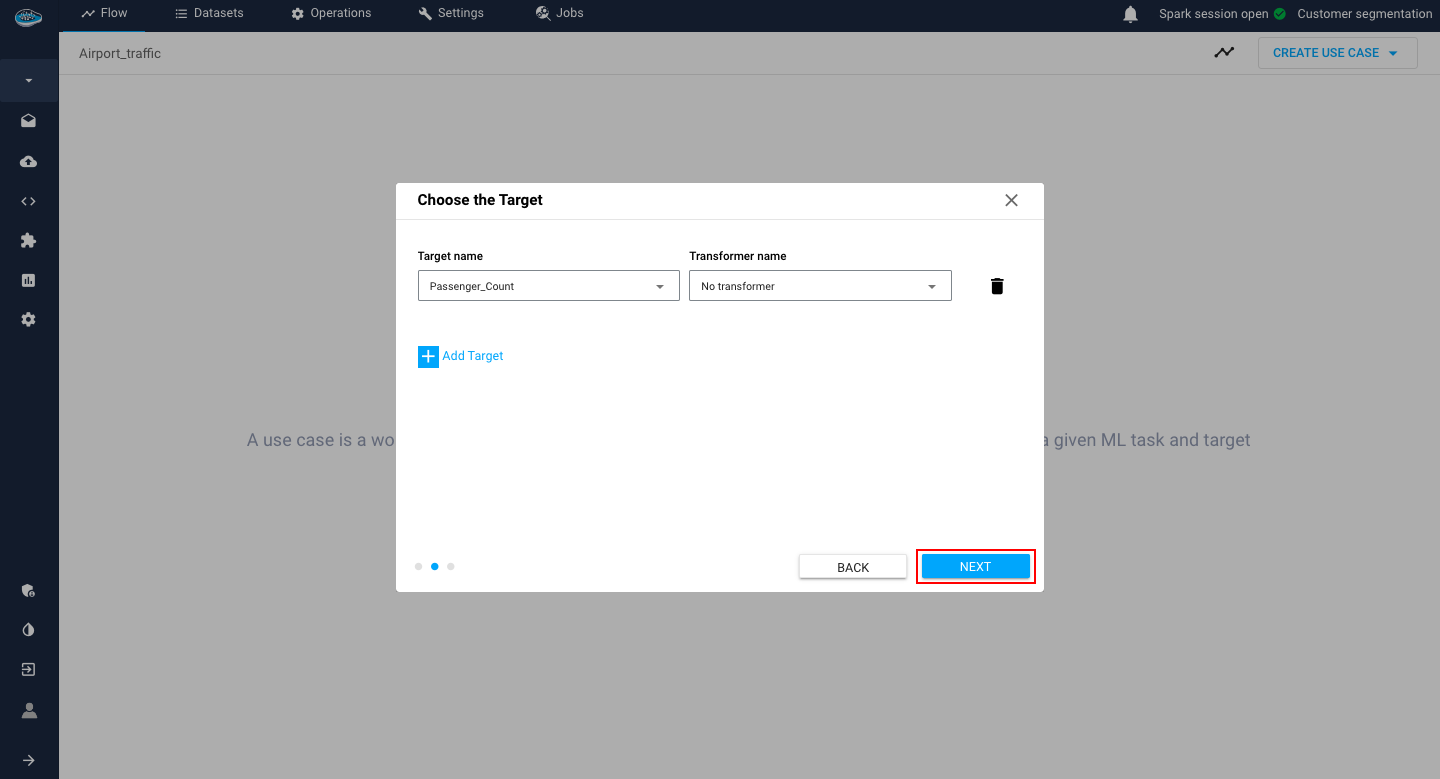1440x779 pixels.
Task: Open the Target name dropdown
Action: 548,286
